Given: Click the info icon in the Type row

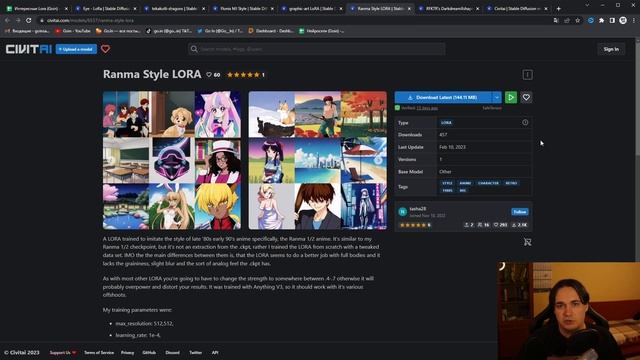Looking at the screenshot, I should pos(525,122).
